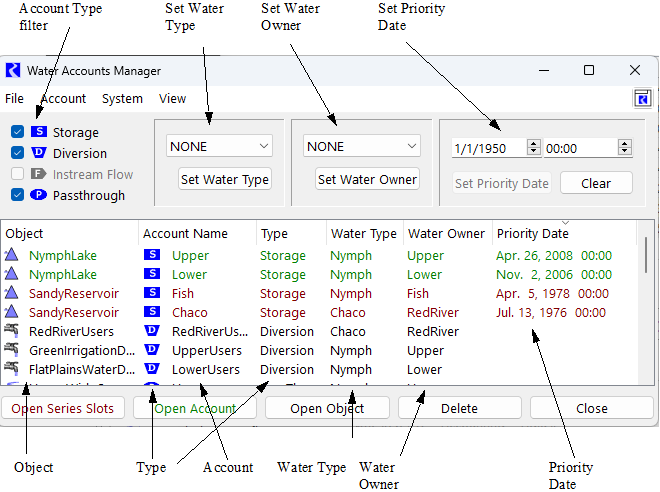Click the RiverWare icon in the title bar
This screenshot has width=660, height=492.
click(13, 71)
